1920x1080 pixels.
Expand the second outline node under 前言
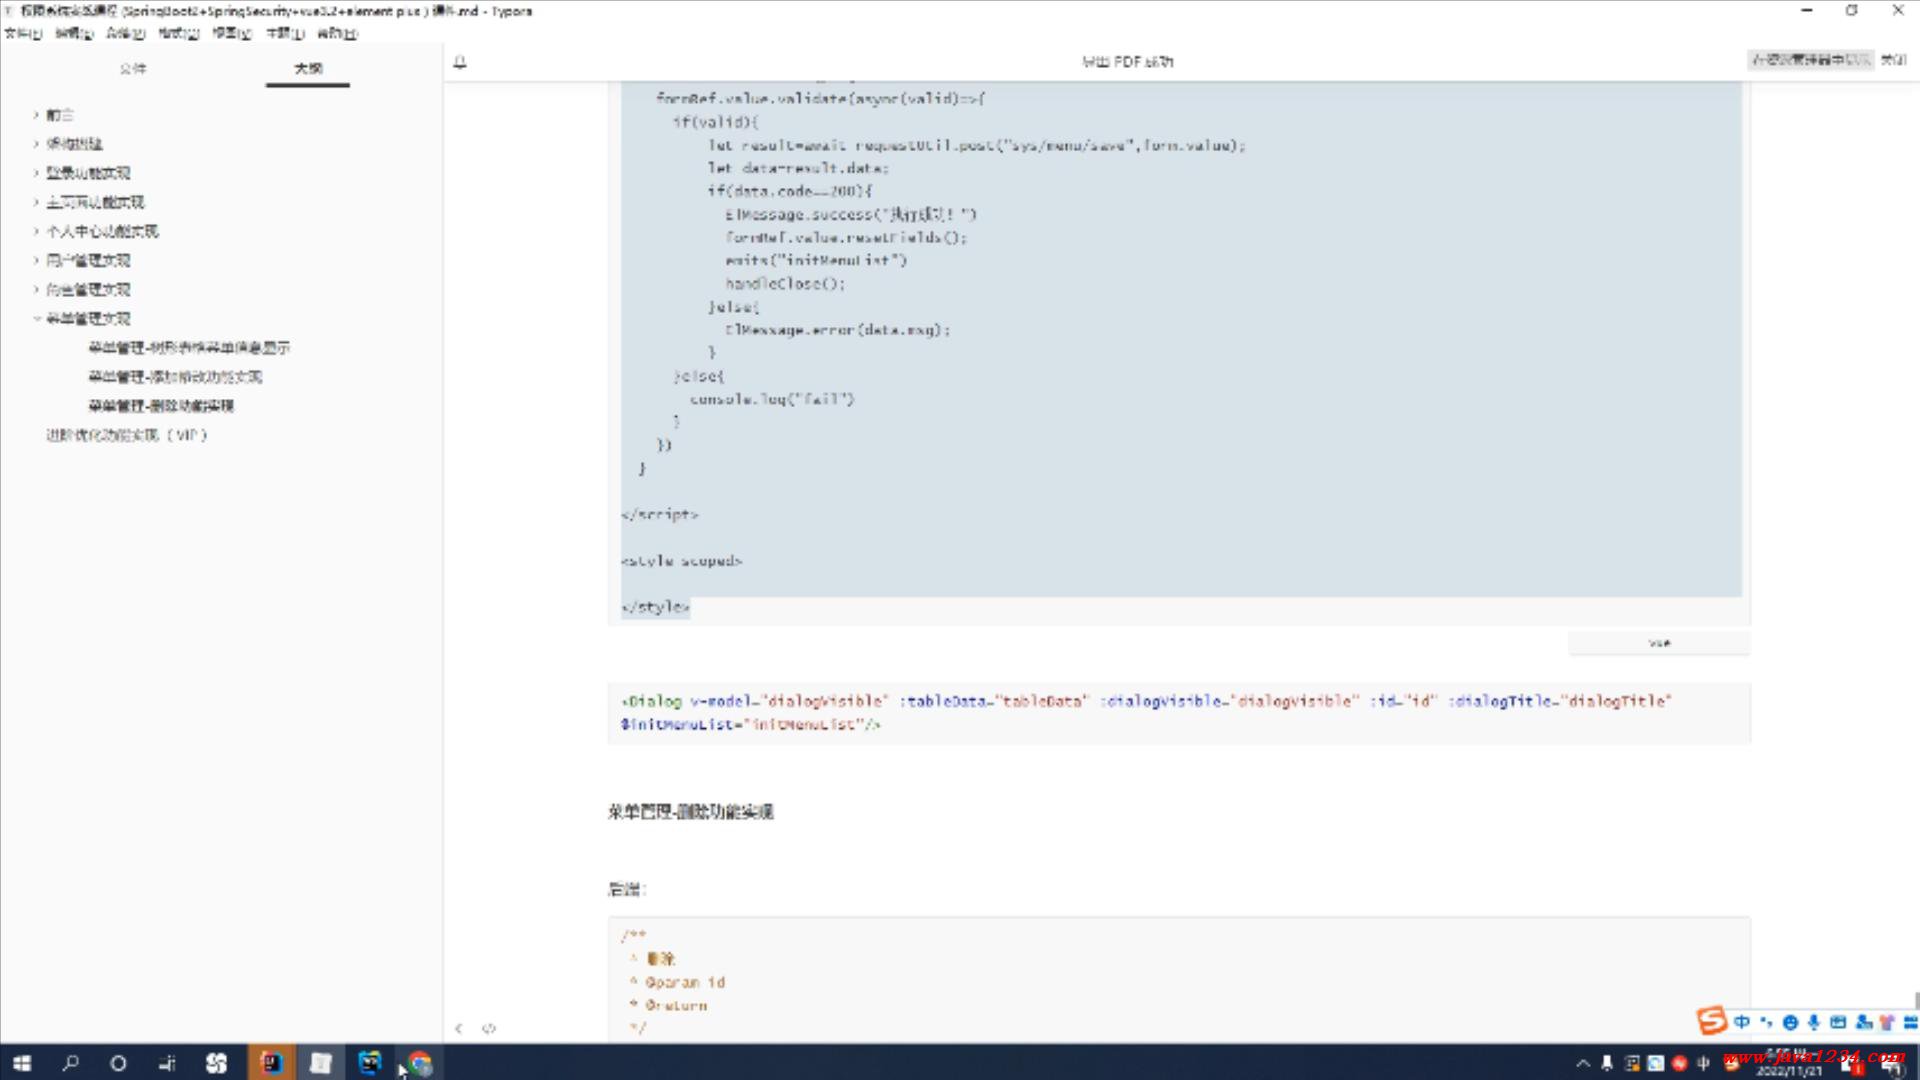click(x=36, y=144)
